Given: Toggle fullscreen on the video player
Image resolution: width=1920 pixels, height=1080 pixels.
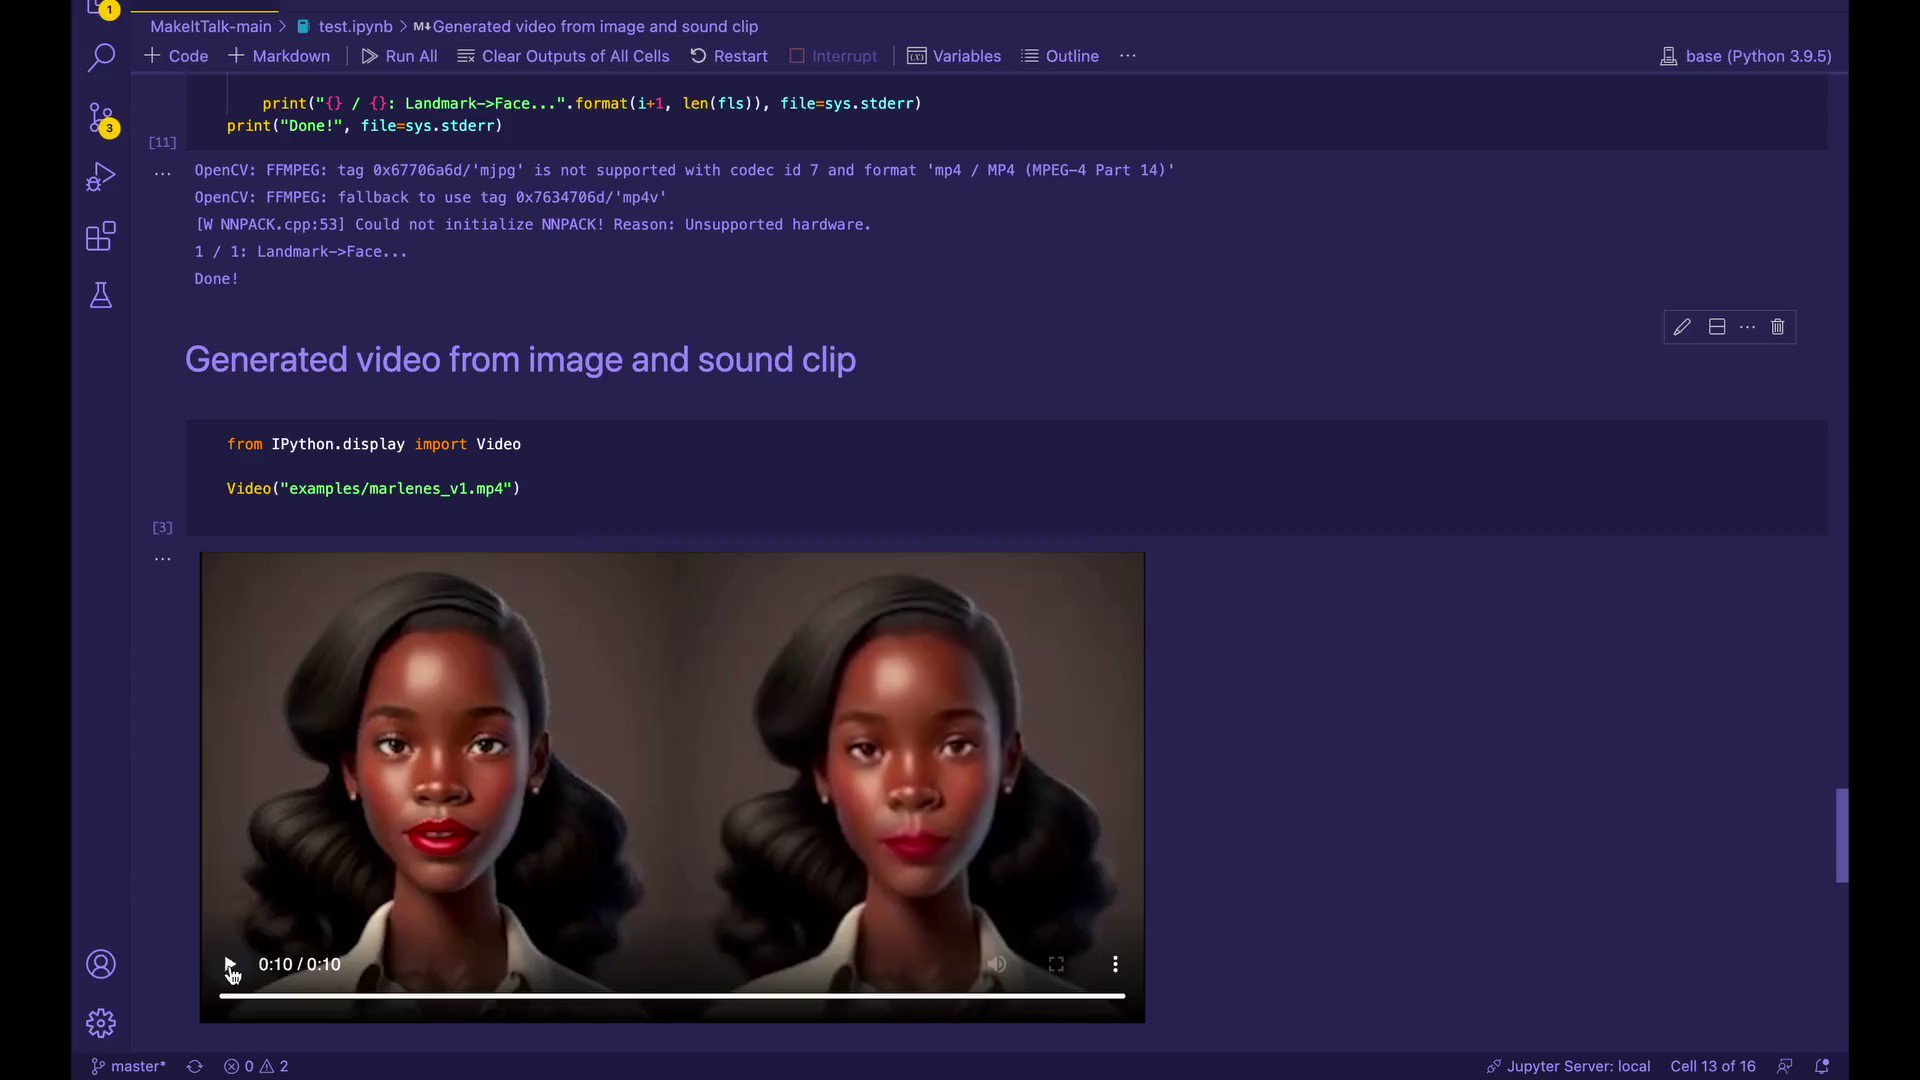Looking at the screenshot, I should click(x=1056, y=964).
